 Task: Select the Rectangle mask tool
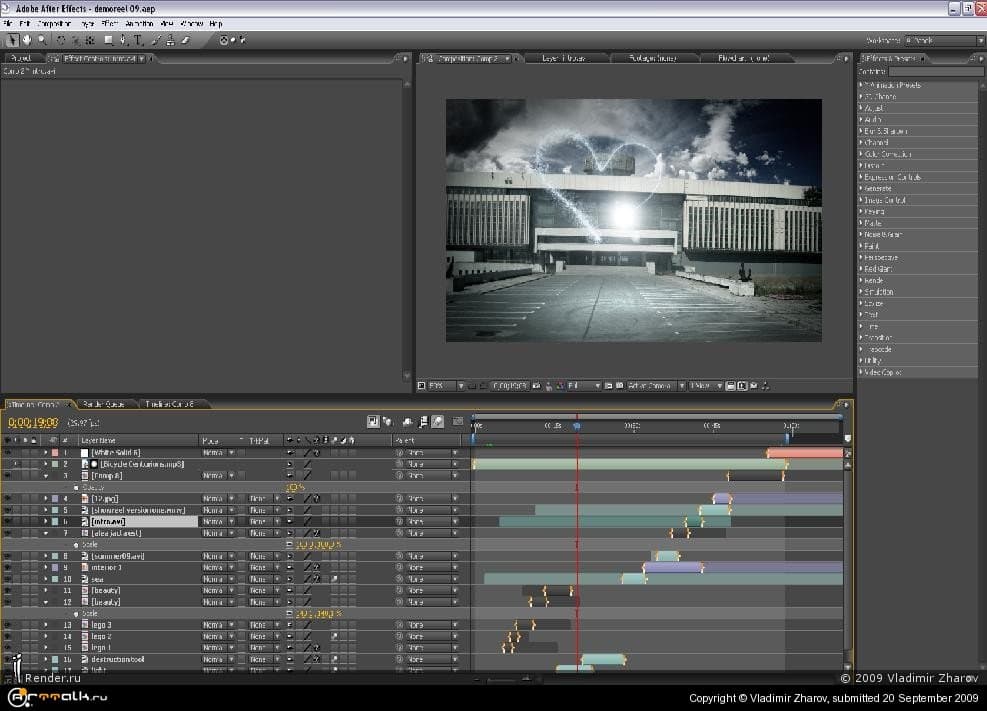coord(108,40)
